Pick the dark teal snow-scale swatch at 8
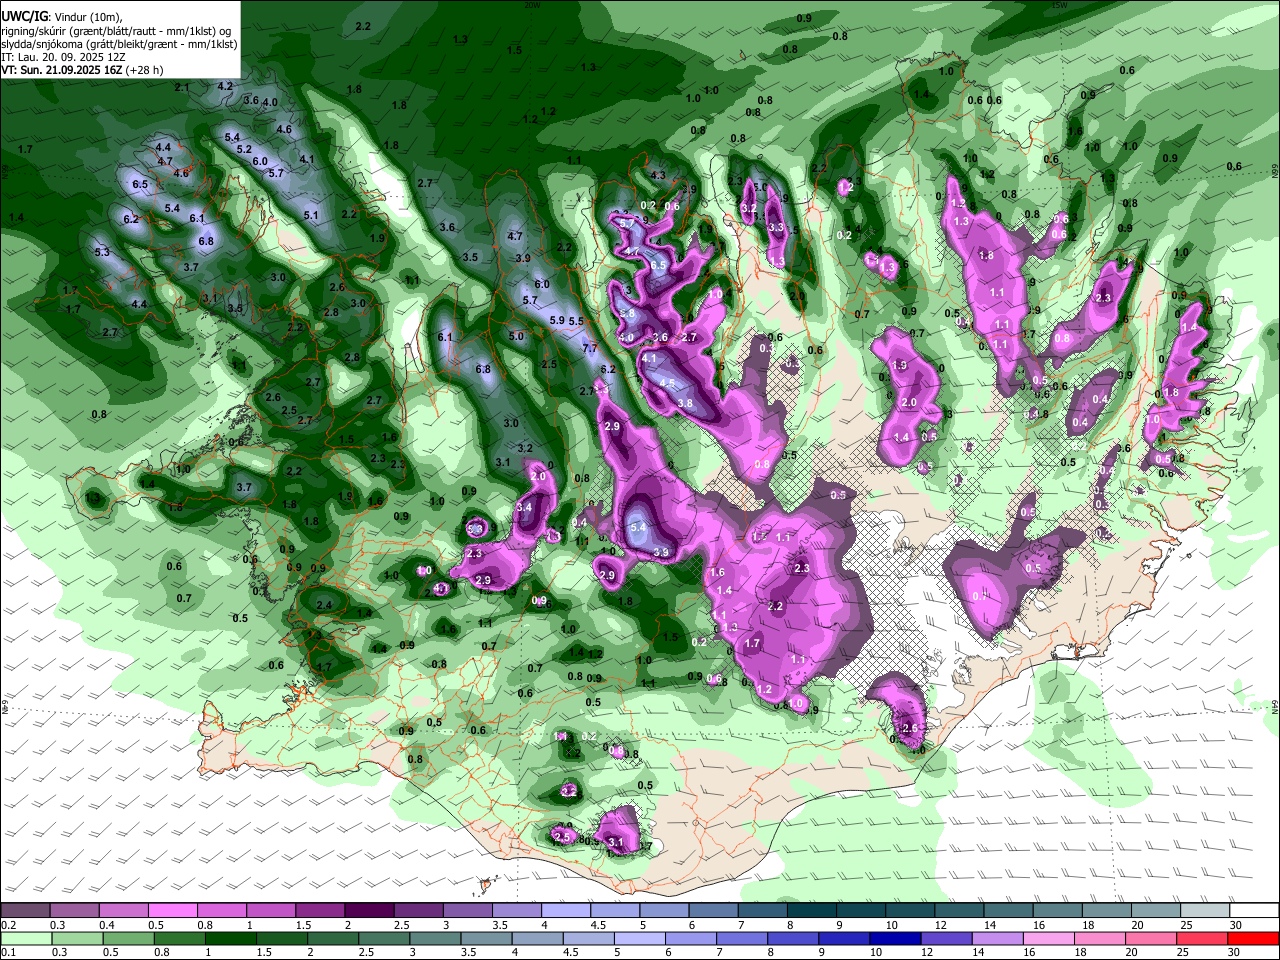This screenshot has width=1280, height=960. pyautogui.click(x=812, y=911)
